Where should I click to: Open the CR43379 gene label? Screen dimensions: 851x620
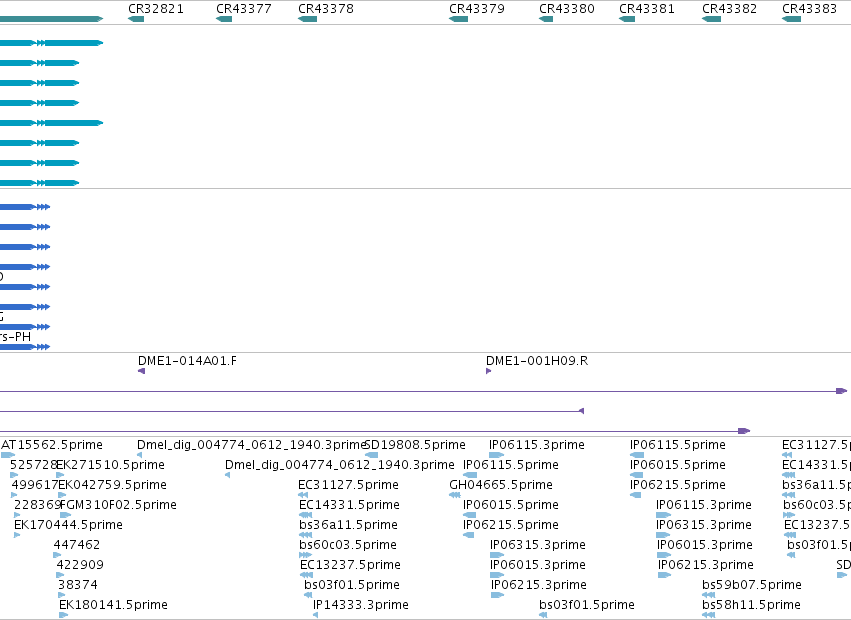477,9
